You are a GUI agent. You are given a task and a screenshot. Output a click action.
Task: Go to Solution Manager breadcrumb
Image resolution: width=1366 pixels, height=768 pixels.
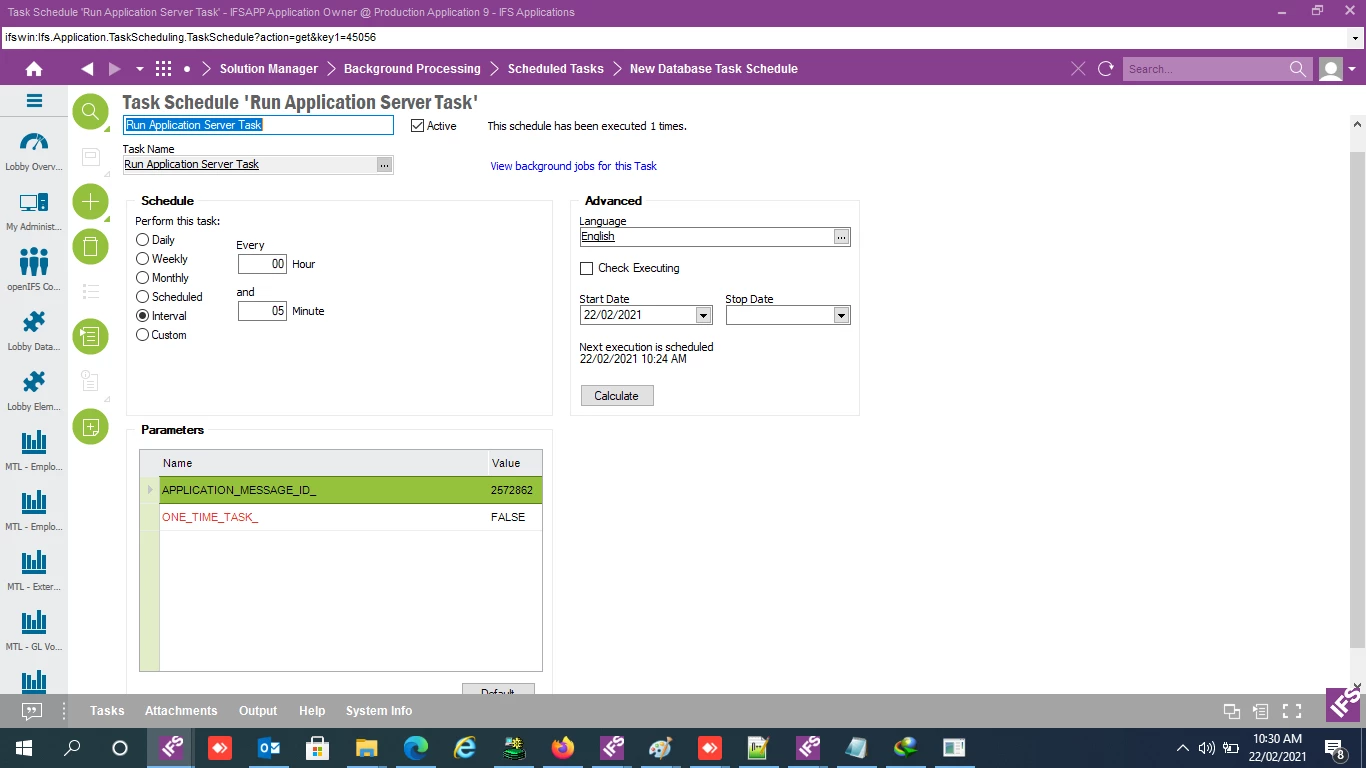[269, 69]
